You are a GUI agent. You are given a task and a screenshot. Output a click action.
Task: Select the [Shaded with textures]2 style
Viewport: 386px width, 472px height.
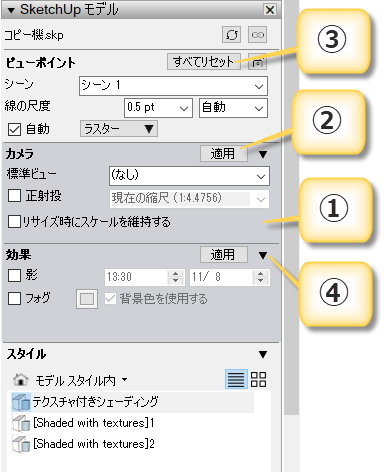(83, 444)
